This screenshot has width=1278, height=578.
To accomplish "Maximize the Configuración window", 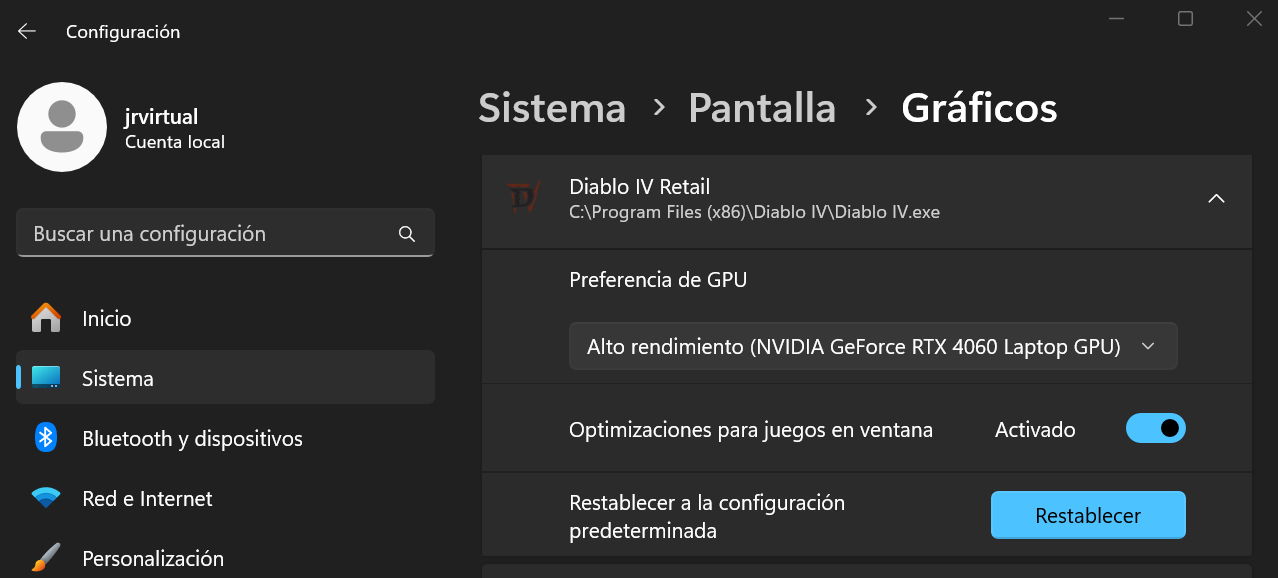I will coord(1185,19).
